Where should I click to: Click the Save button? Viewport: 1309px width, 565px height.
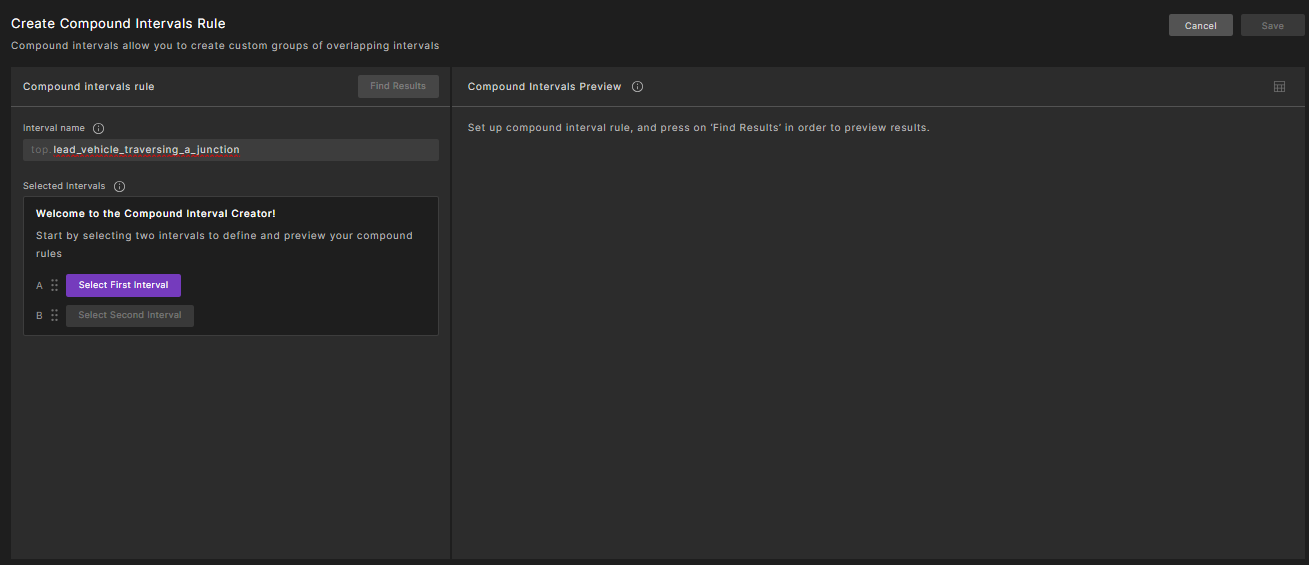1272,26
